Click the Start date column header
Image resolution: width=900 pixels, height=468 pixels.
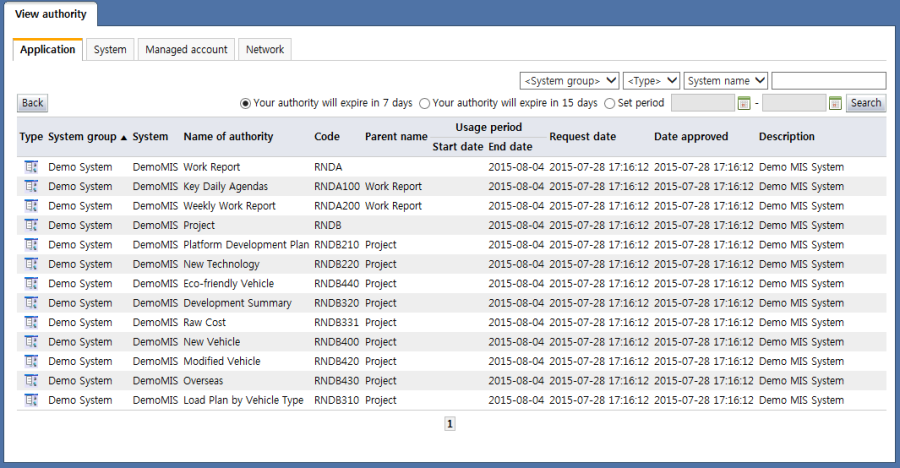coord(457,146)
